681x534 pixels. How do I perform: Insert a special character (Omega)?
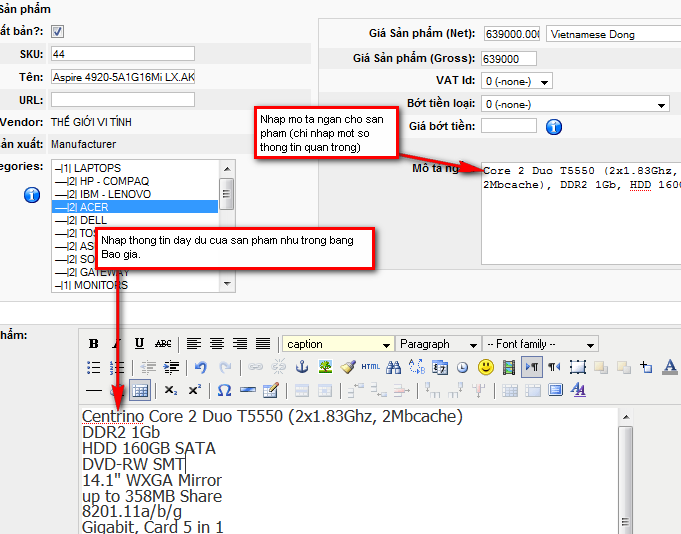click(x=224, y=391)
